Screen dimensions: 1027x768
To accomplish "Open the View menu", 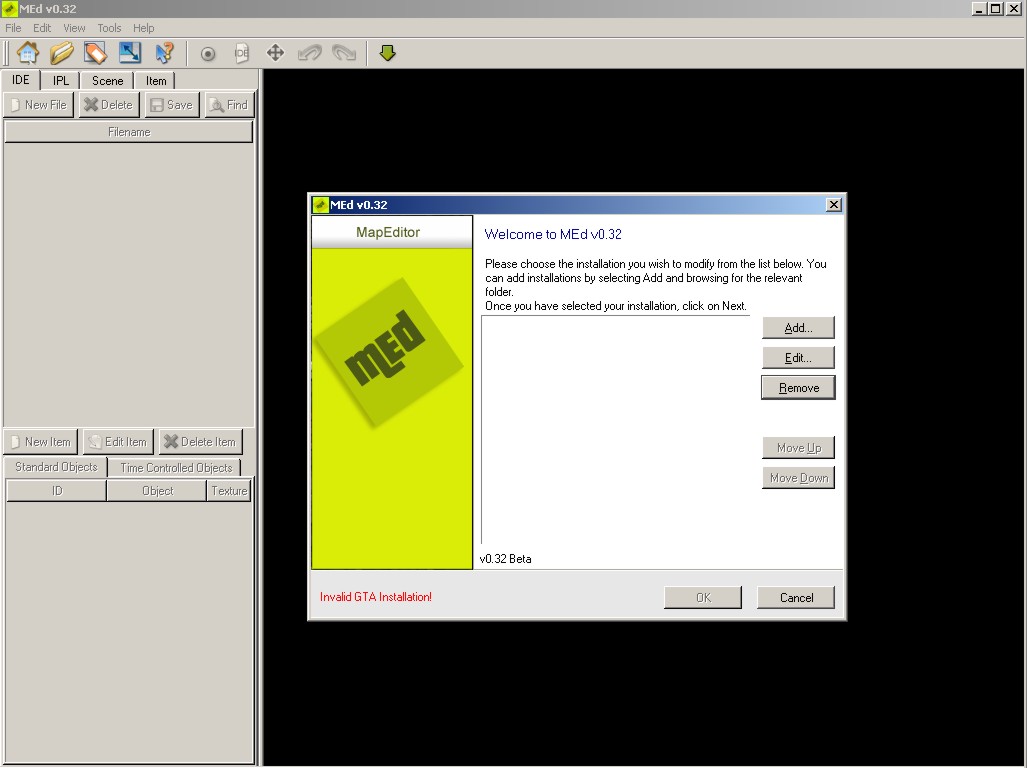I will point(74,28).
